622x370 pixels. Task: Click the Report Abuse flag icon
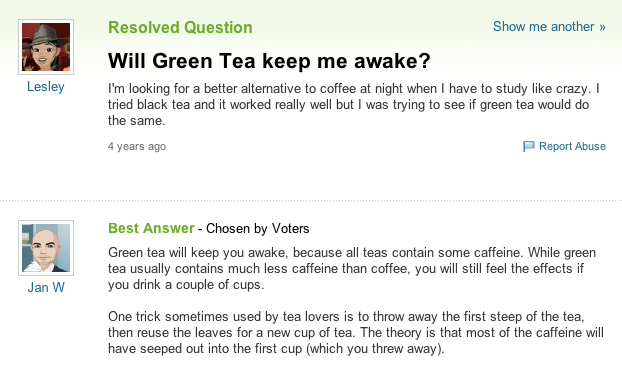[528, 146]
